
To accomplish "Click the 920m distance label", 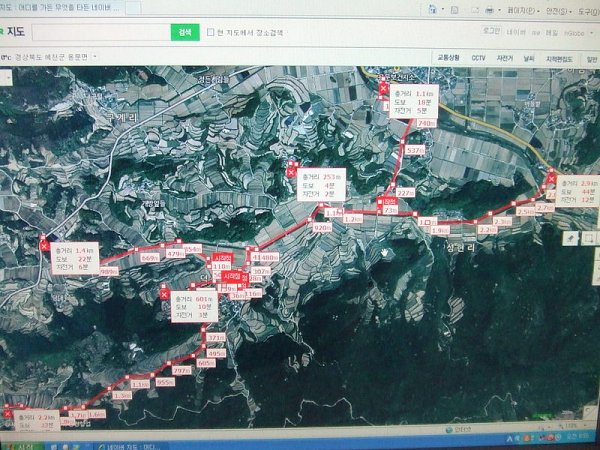I will click(x=322, y=228).
